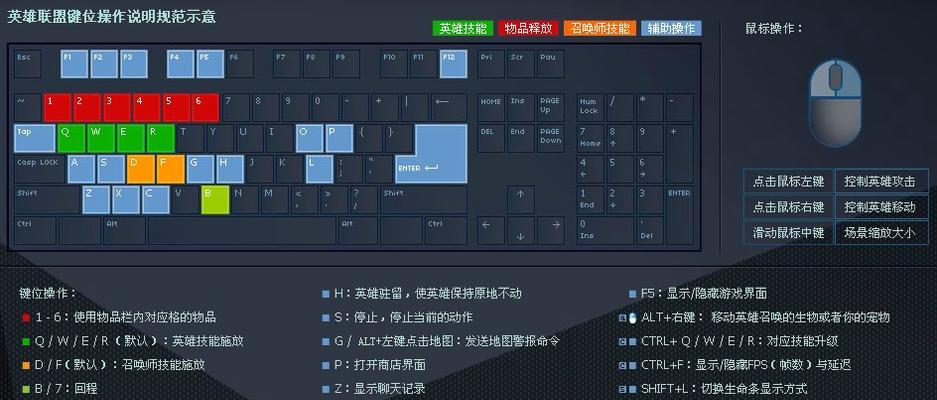This screenshot has height=400, width=937.
Task: Select the green 英雄技能 legend tag
Action: click(463, 28)
